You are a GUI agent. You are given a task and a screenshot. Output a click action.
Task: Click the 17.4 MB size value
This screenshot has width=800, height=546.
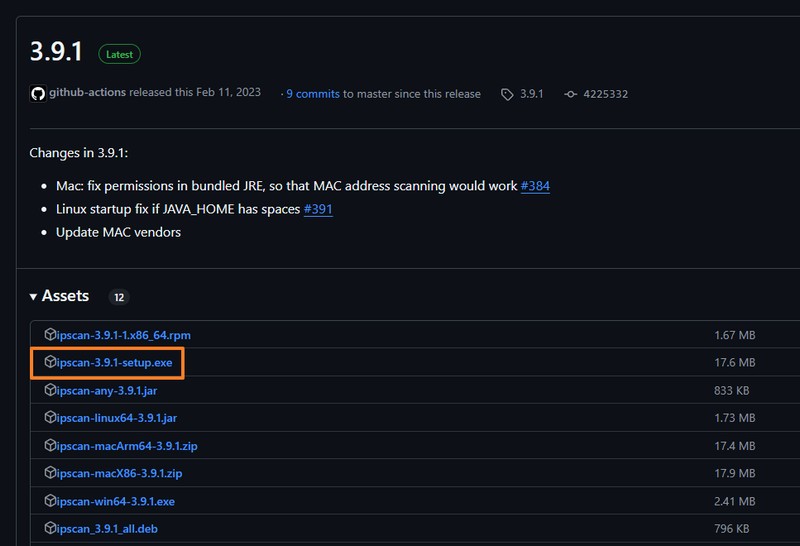click(735, 446)
